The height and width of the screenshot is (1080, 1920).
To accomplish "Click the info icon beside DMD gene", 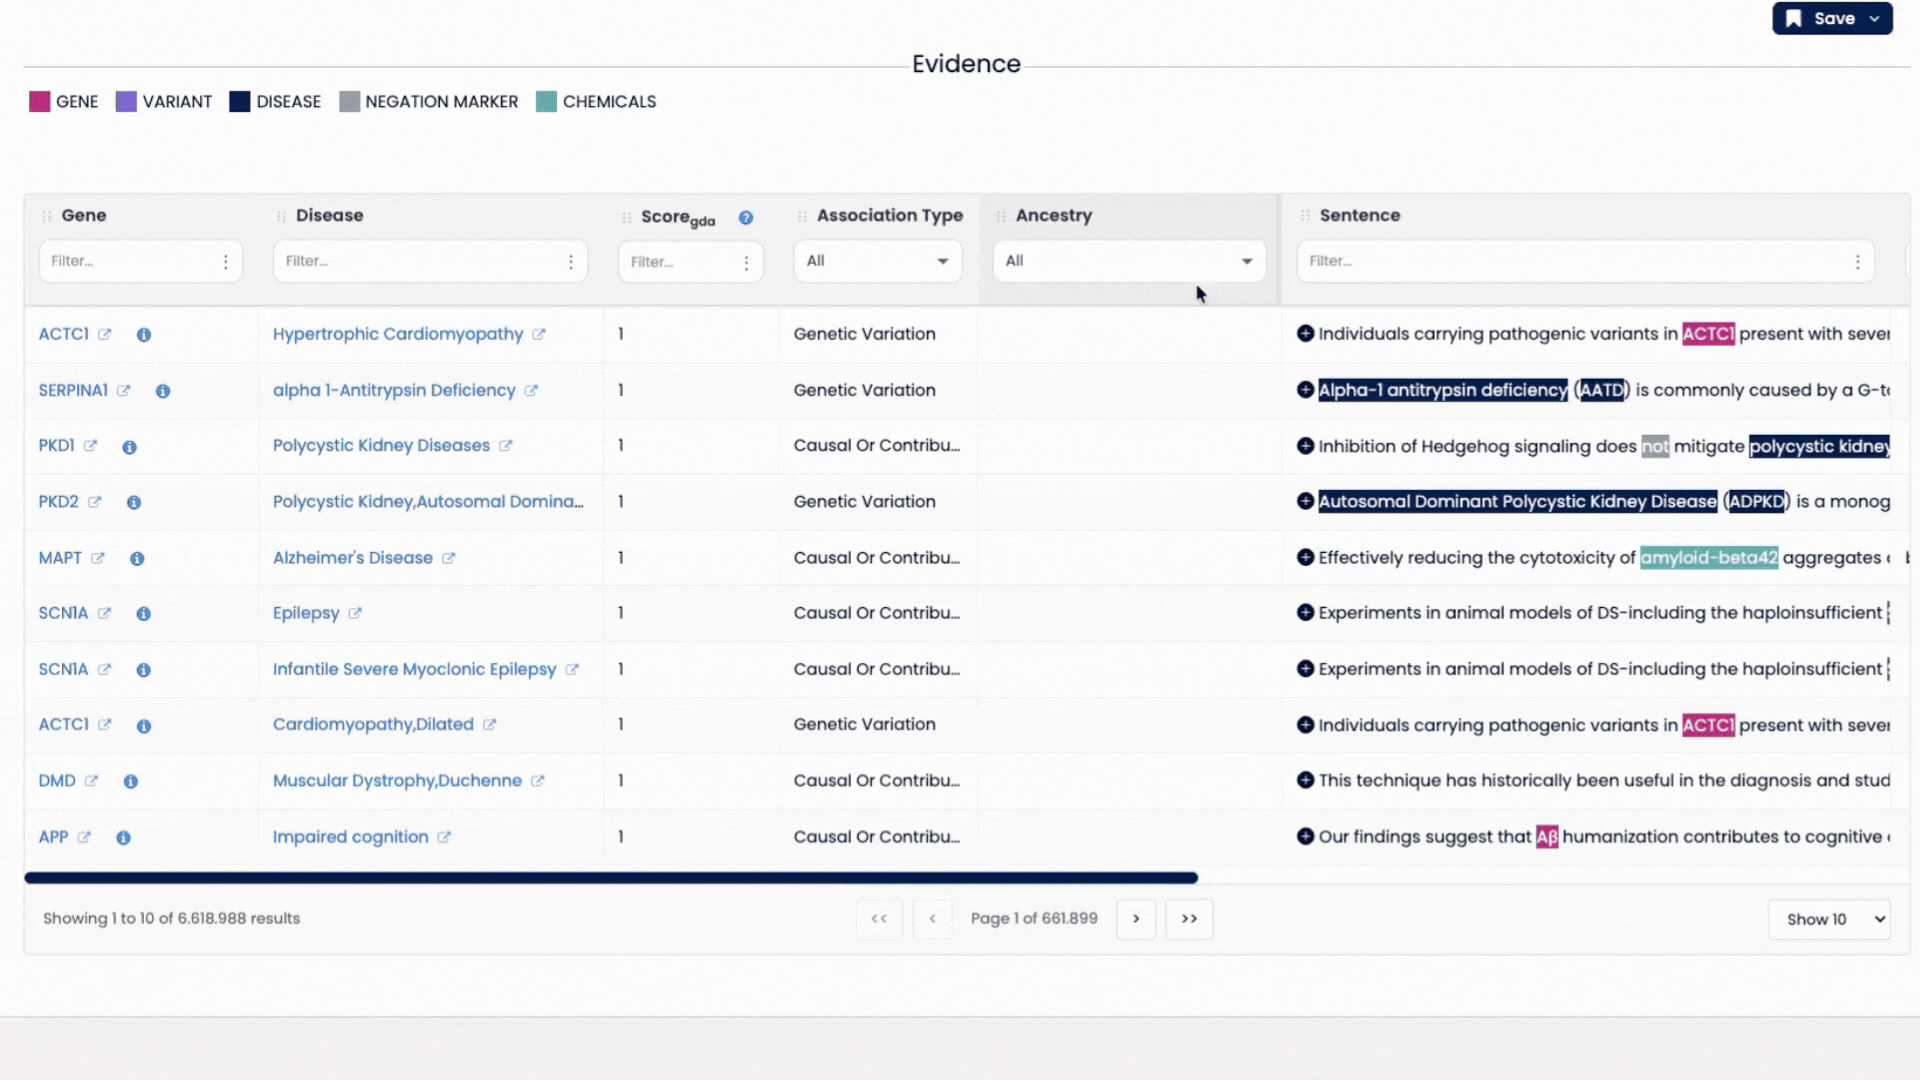I will coord(131,781).
